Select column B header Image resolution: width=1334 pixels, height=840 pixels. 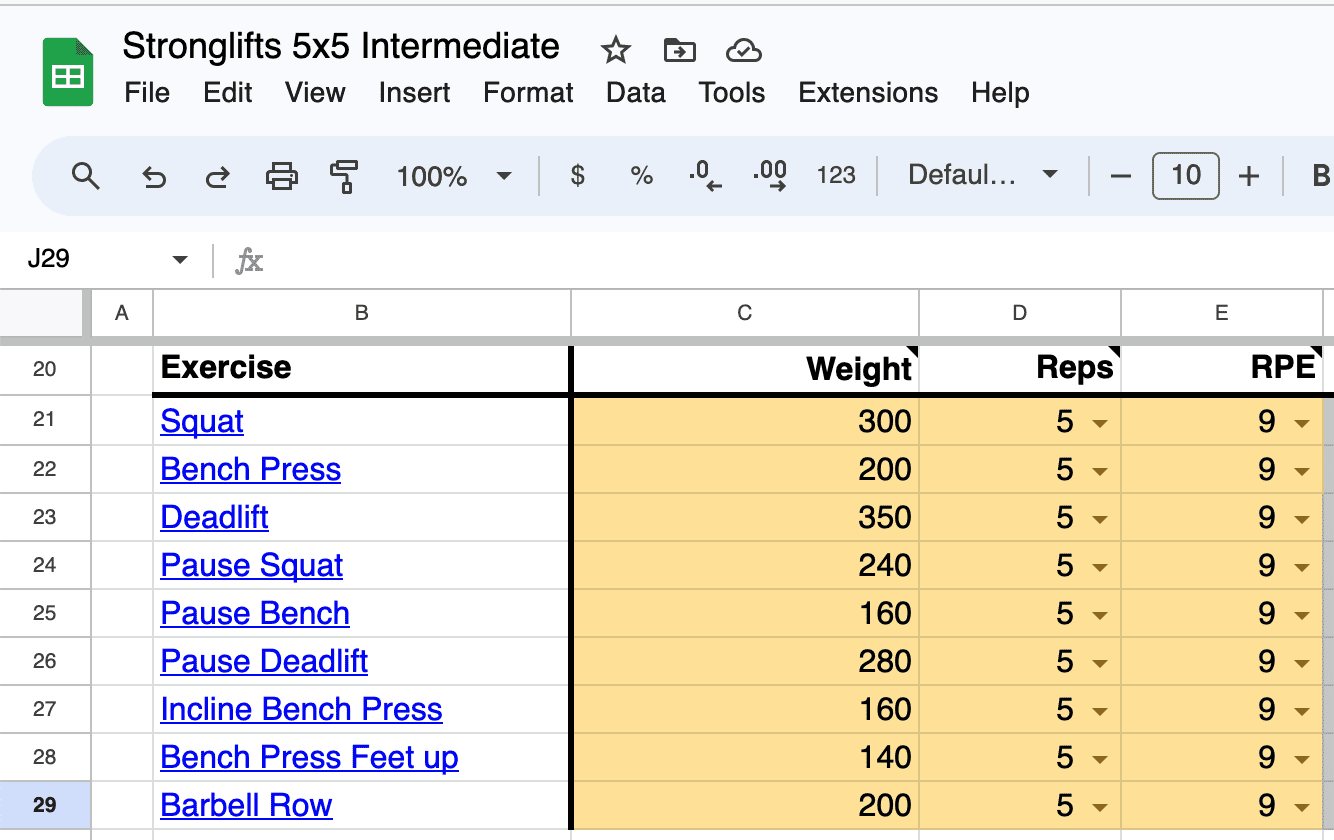coord(362,313)
